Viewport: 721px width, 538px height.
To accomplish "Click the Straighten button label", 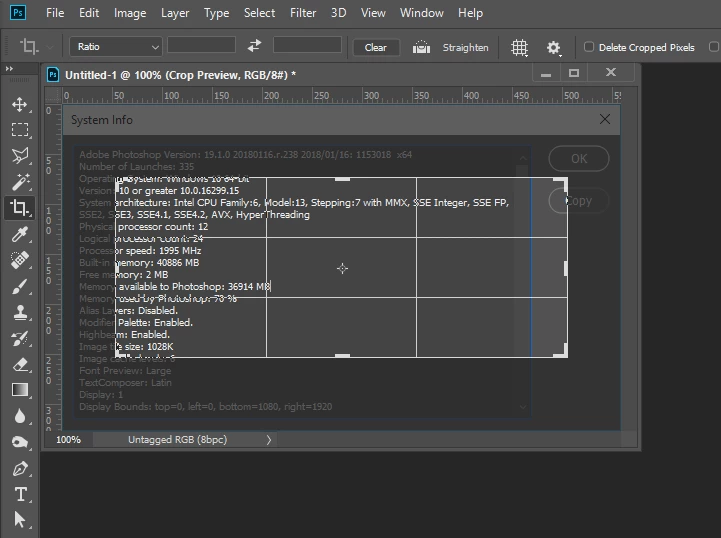I will click(x=465, y=47).
